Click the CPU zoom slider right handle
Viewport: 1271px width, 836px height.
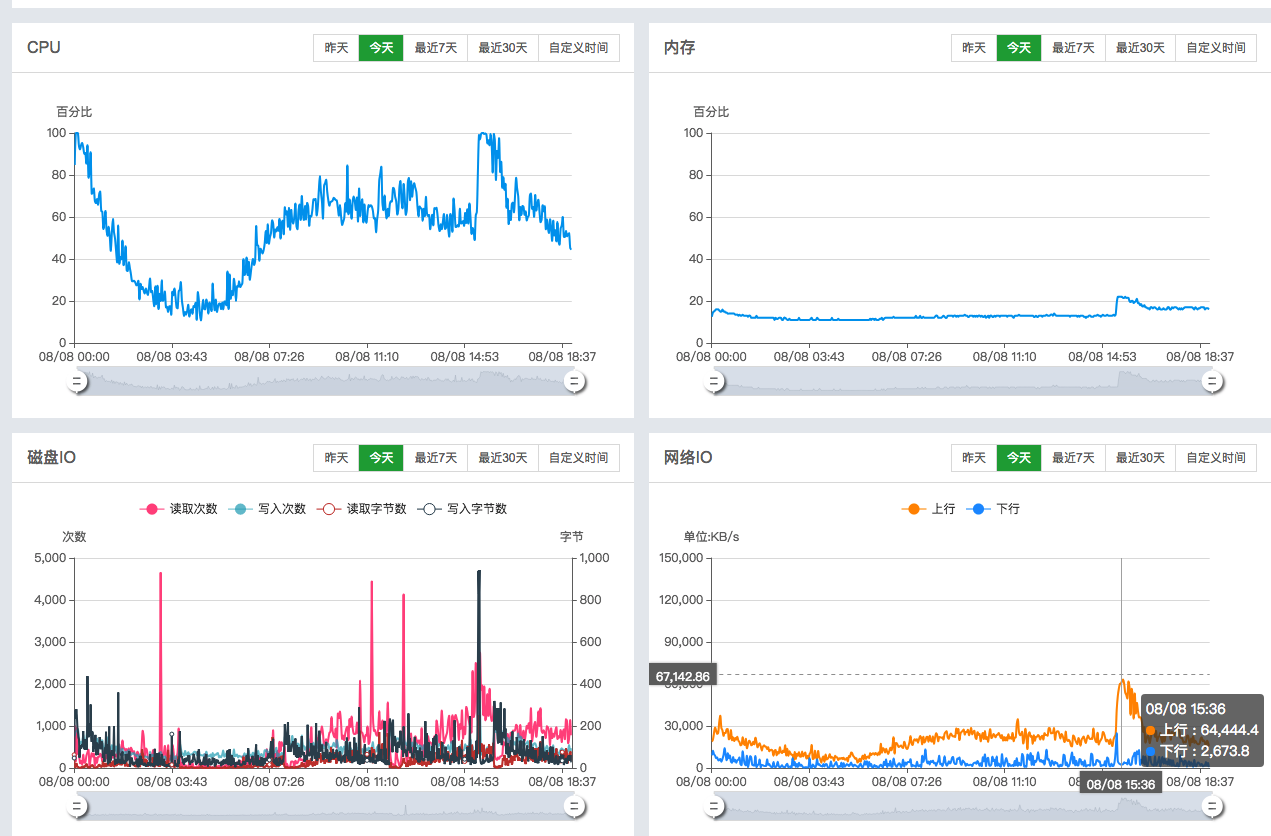(x=574, y=381)
